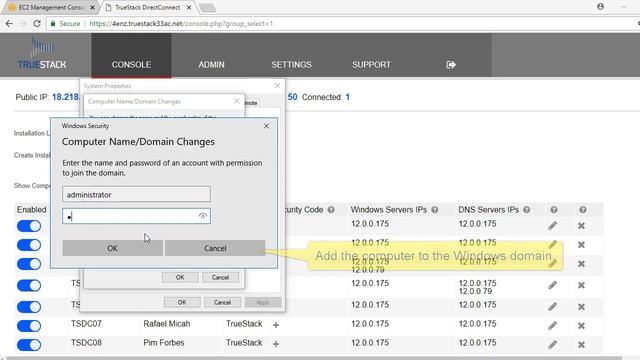The image size is (640, 360).
Task: Click the Rafael Micah user cell
Action: [167, 324]
